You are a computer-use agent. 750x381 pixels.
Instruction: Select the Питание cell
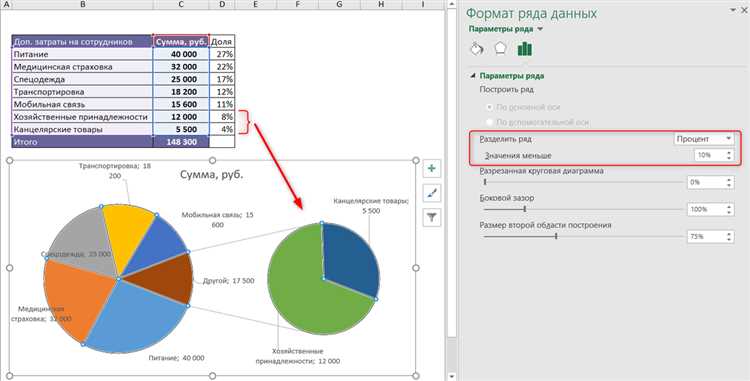pos(82,54)
